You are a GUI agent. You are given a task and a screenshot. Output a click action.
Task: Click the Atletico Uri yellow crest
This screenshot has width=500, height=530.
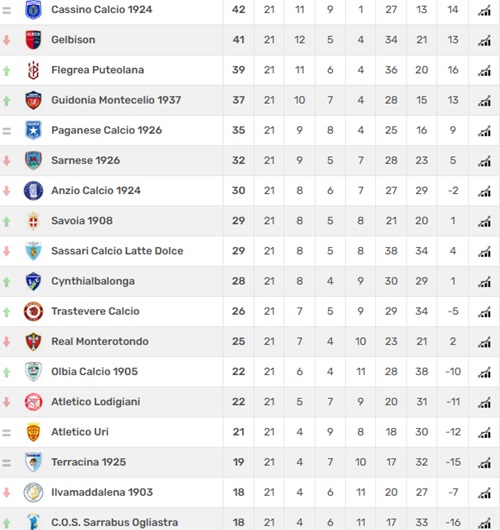pyautogui.click(x=33, y=432)
